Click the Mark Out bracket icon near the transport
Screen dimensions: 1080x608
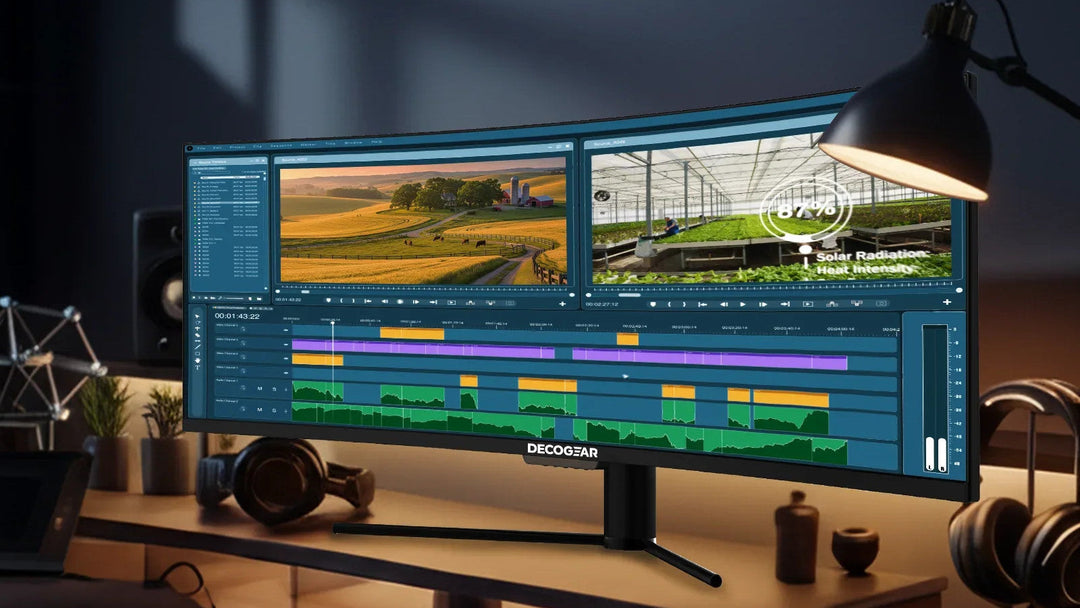(353, 300)
